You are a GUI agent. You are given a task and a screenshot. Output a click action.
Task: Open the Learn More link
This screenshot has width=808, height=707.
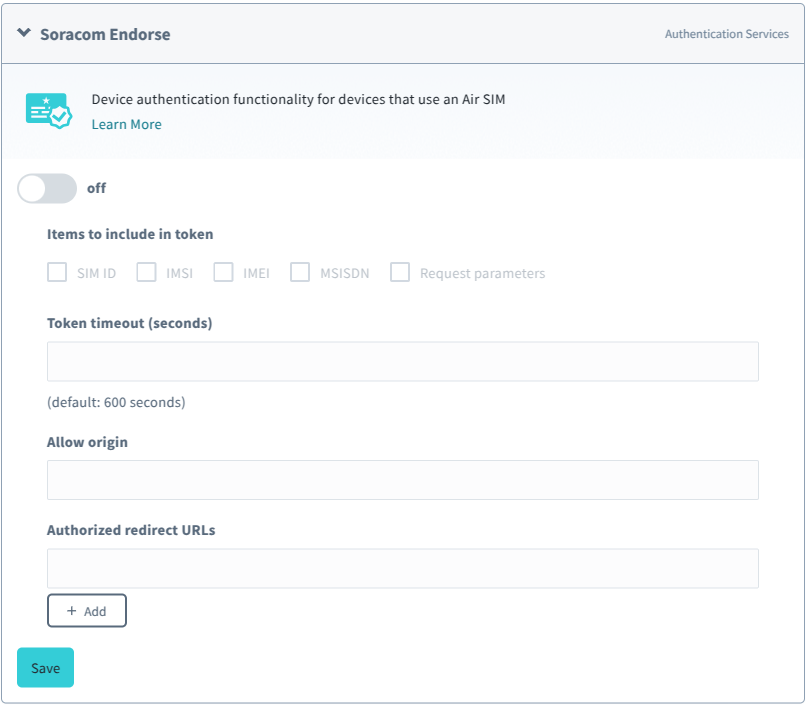point(126,124)
